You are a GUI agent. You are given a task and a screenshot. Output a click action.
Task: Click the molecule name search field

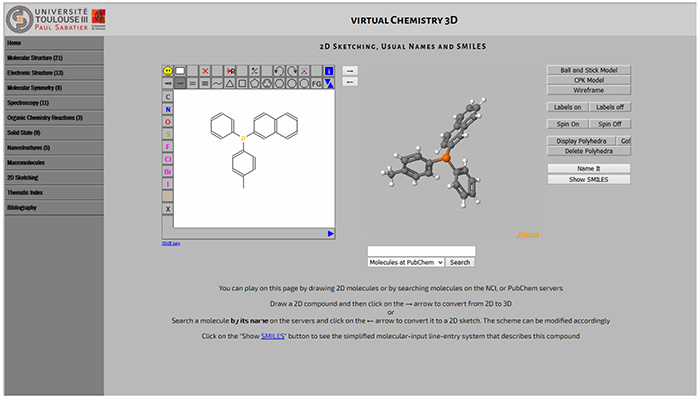tap(421, 251)
